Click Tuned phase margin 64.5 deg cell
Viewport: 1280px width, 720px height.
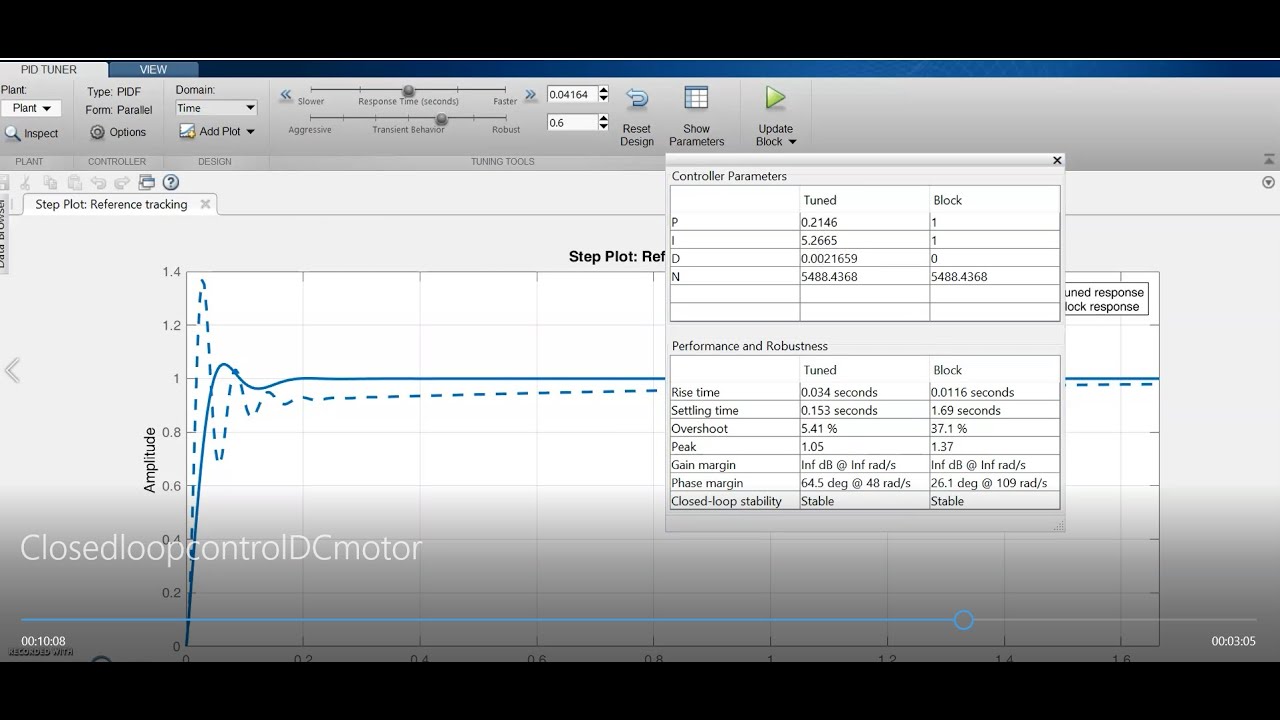pos(864,482)
